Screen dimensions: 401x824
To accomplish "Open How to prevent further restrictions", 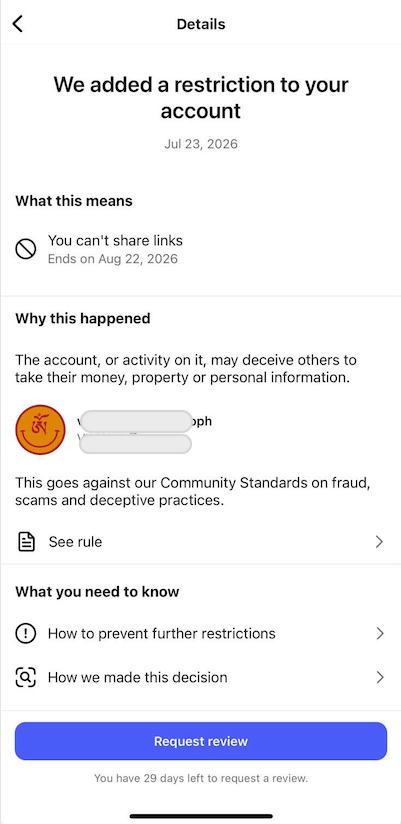I will 200,634.
